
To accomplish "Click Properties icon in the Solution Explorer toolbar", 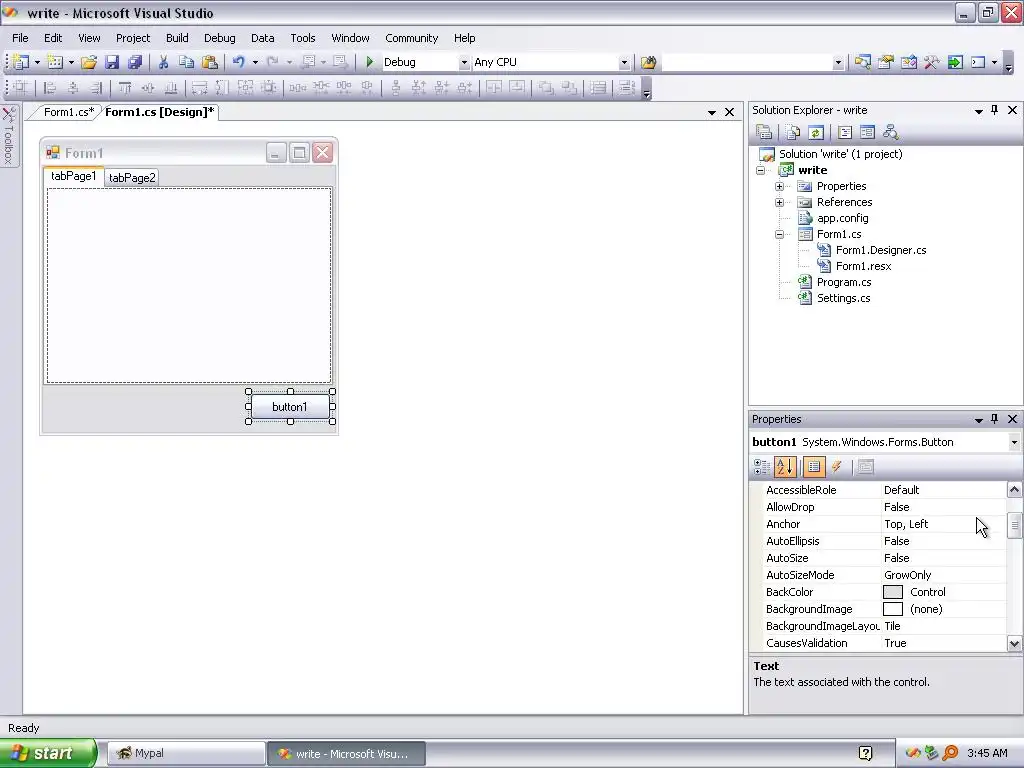I will [764, 133].
